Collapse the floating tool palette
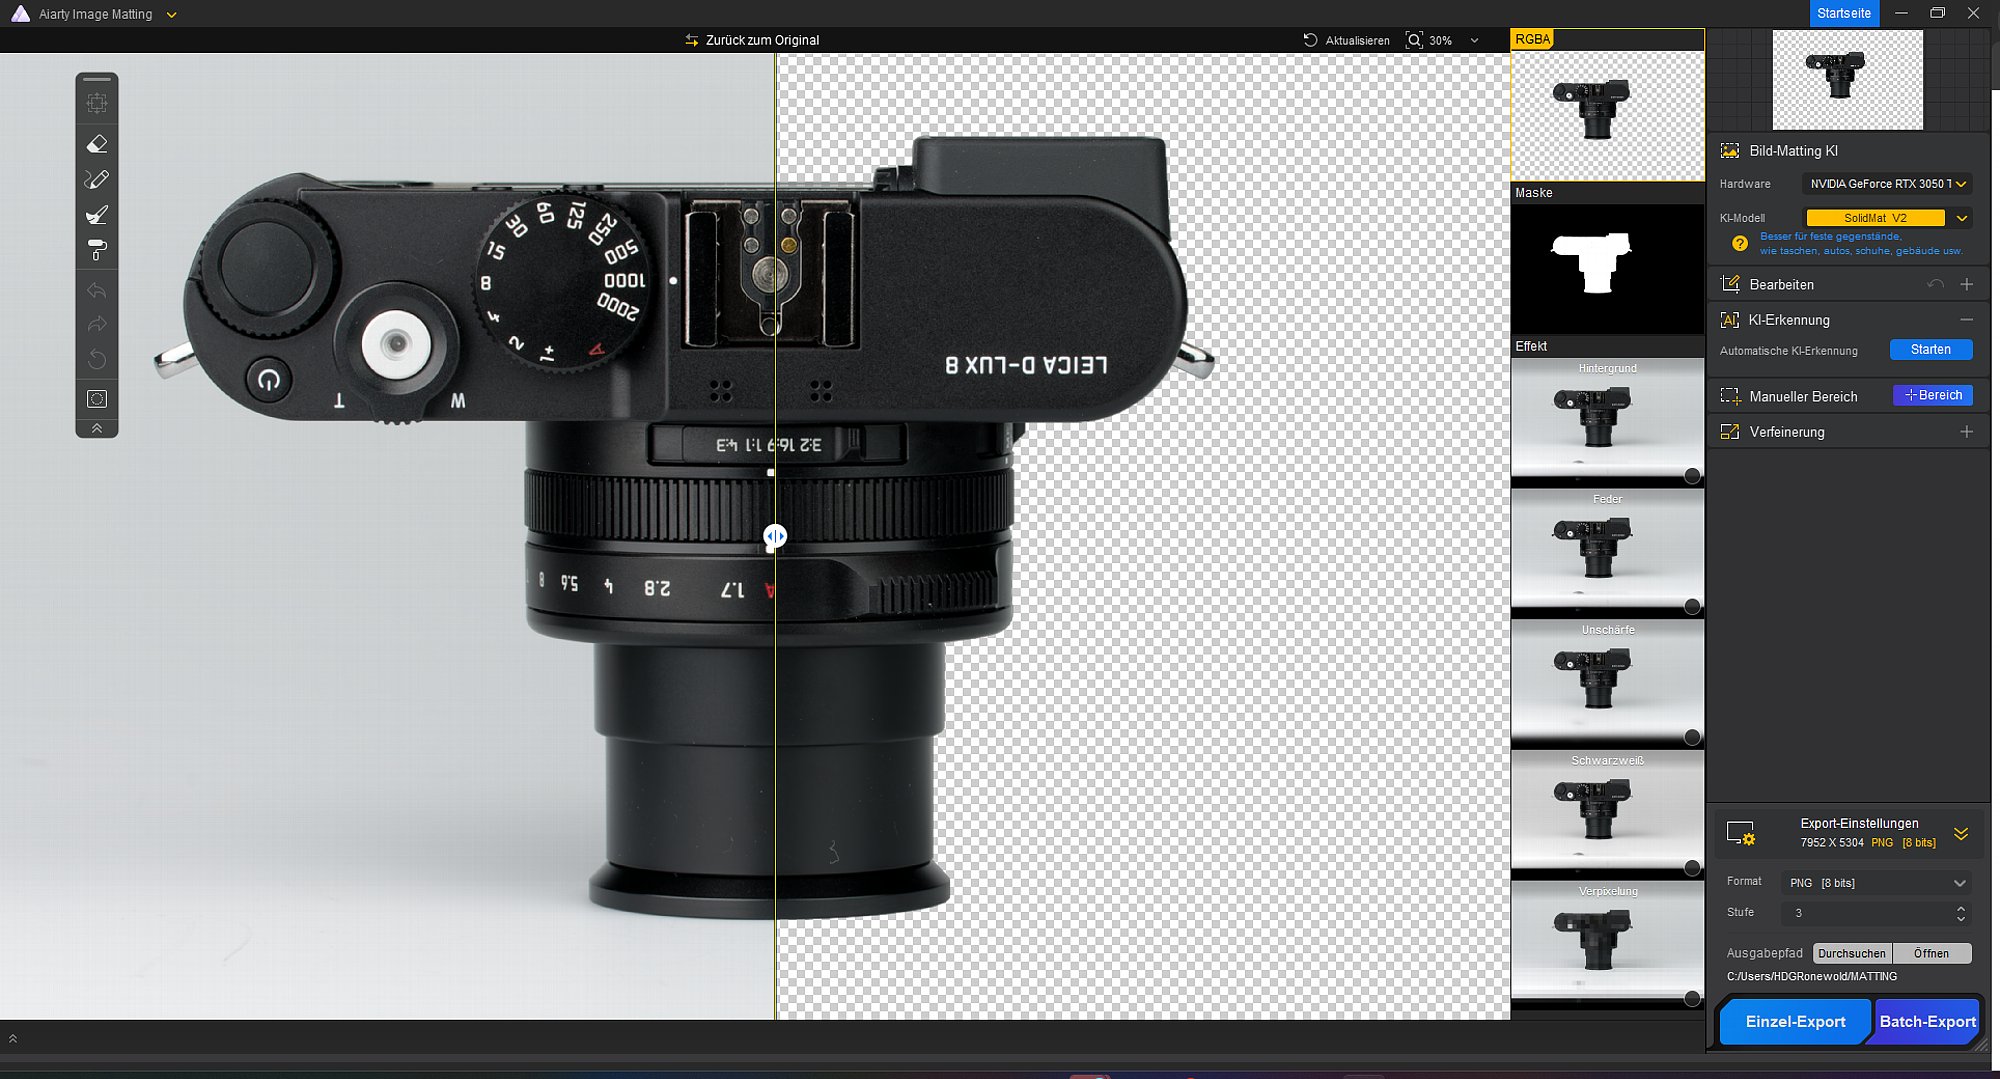Screen dimensions: 2000x1079 click(x=97, y=428)
